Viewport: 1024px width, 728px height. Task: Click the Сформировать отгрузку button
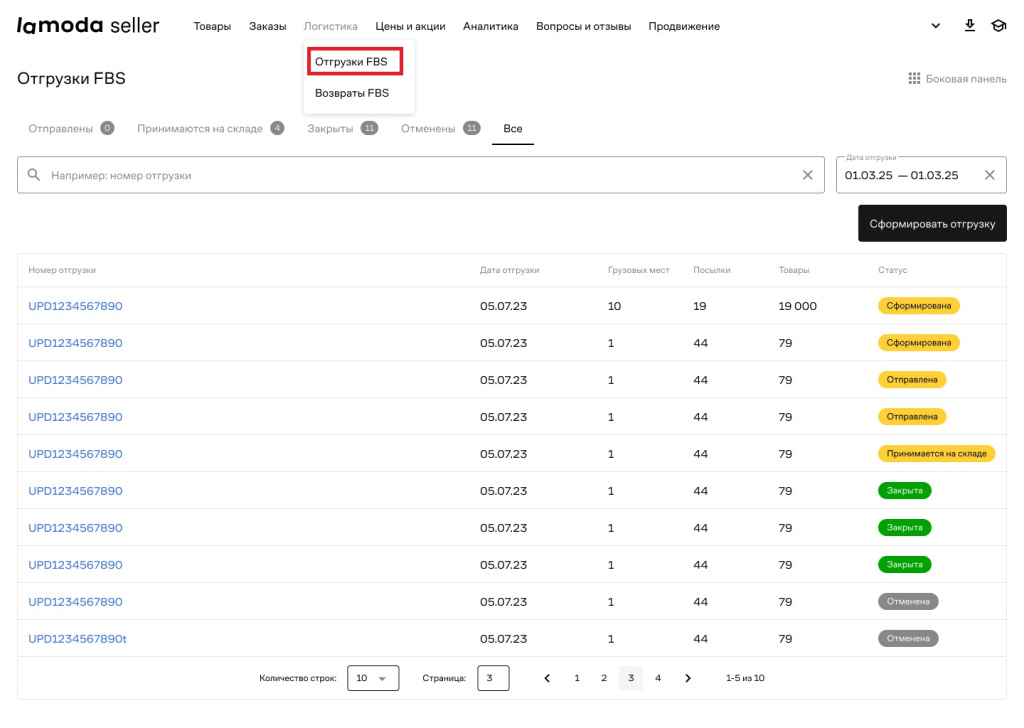(932, 224)
